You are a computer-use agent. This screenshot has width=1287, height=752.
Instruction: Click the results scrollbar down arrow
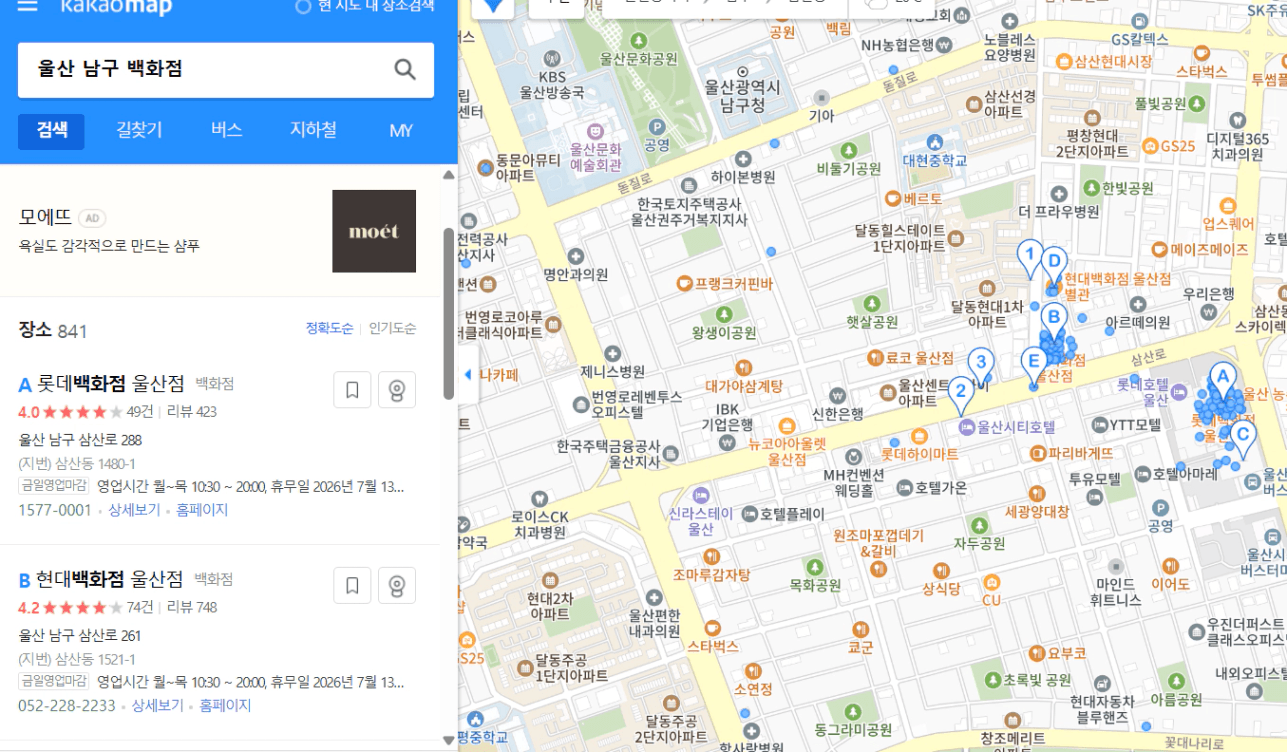449,740
